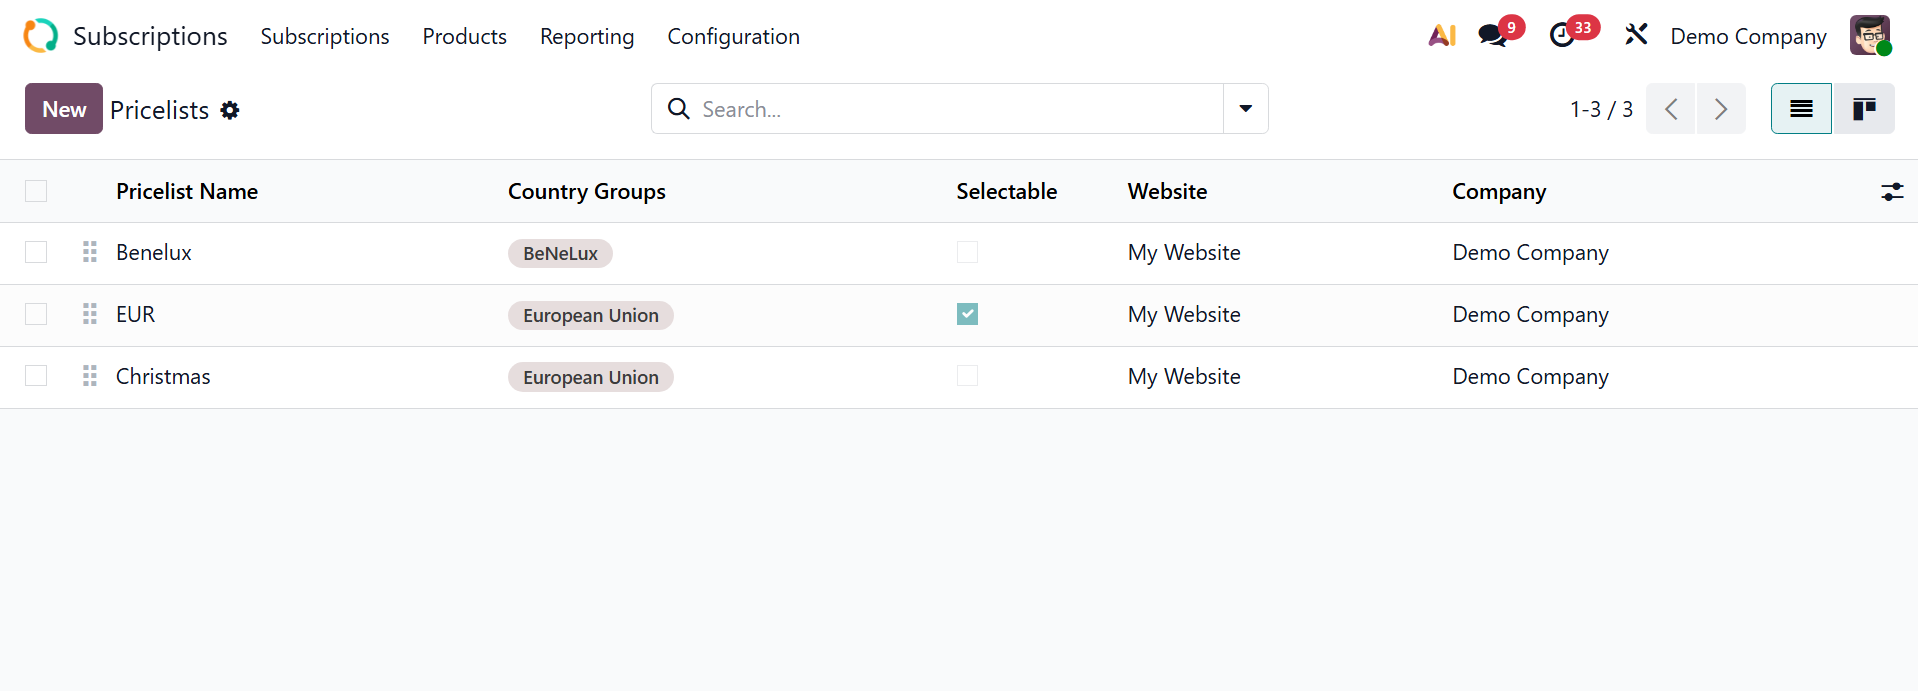
Task: Go to next page of records
Action: tap(1721, 109)
